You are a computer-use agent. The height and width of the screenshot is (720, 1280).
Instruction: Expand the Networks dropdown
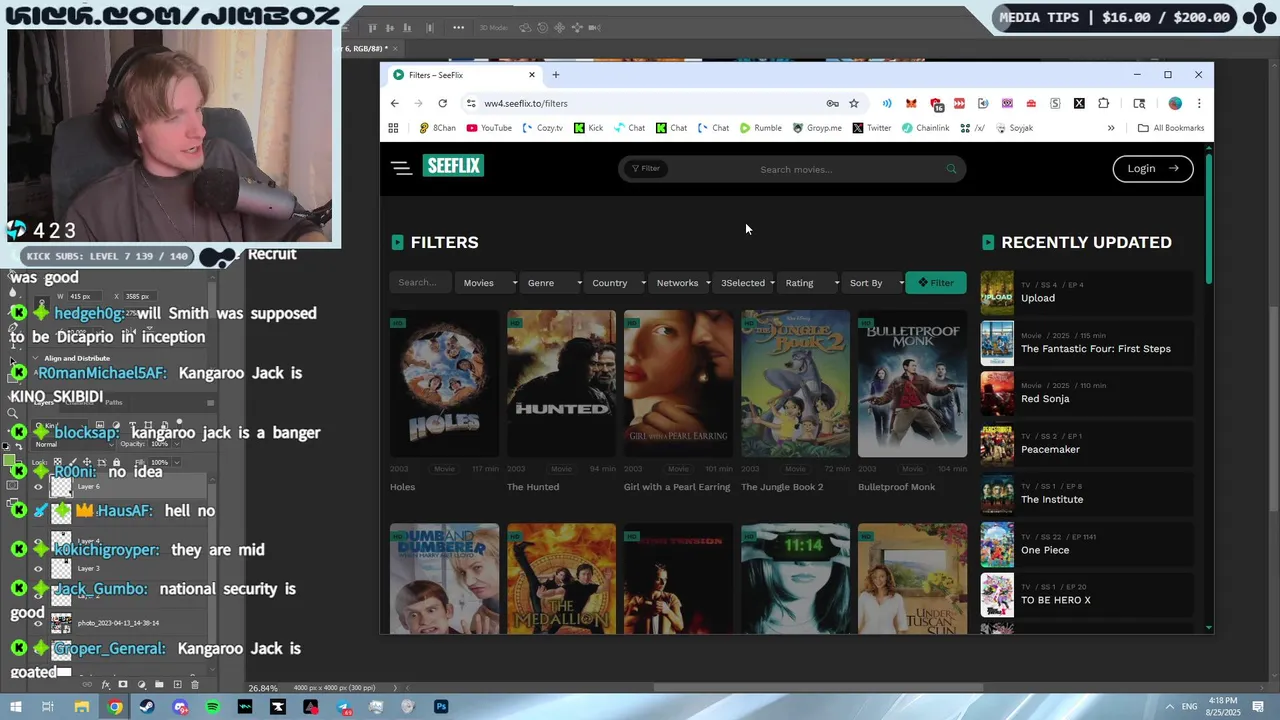(x=681, y=283)
